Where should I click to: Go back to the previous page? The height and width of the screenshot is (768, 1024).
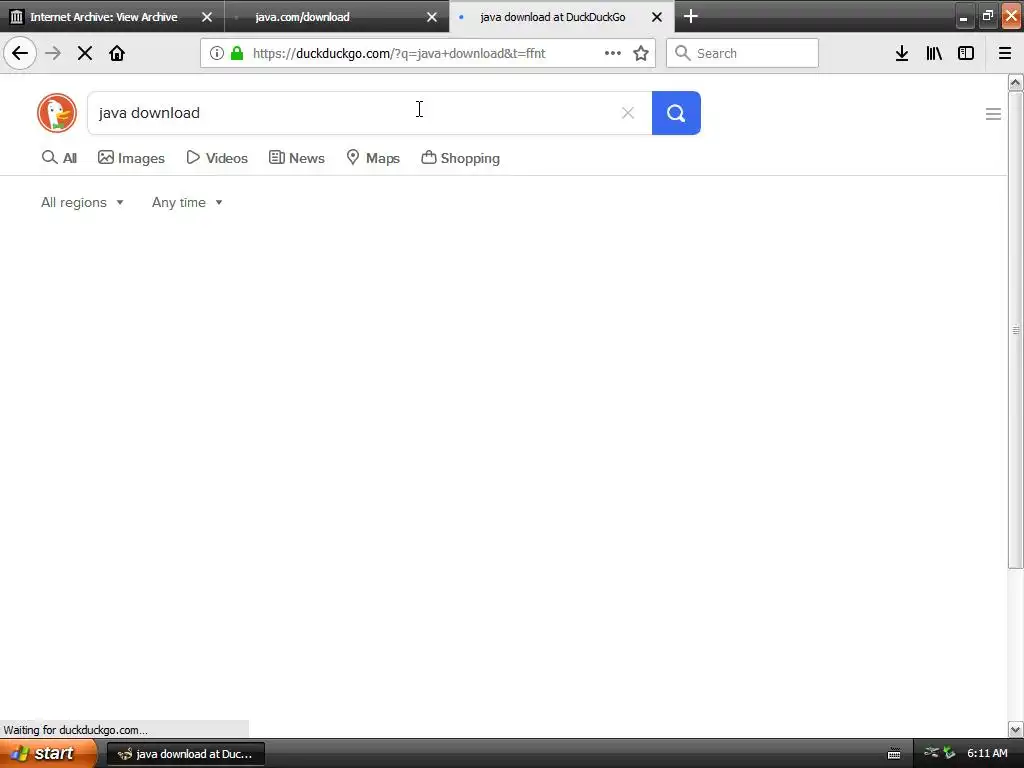(x=20, y=53)
